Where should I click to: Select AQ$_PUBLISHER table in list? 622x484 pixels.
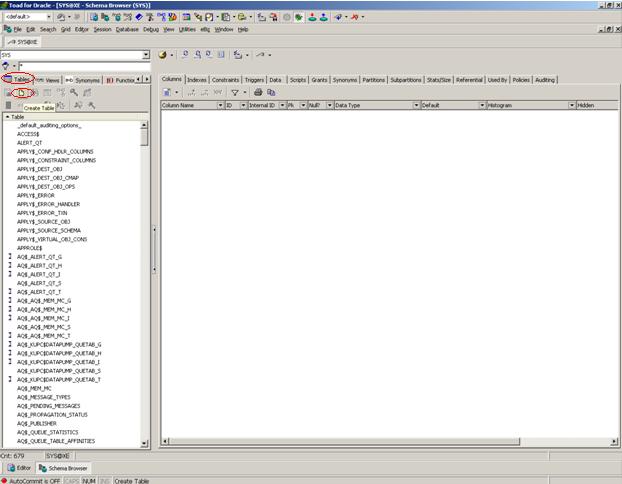(x=36, y=423)
